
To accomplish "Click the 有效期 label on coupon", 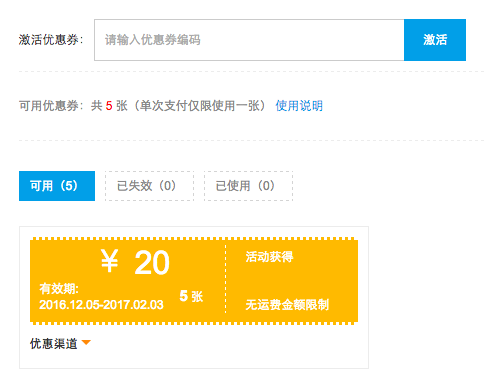I will 59,289.
